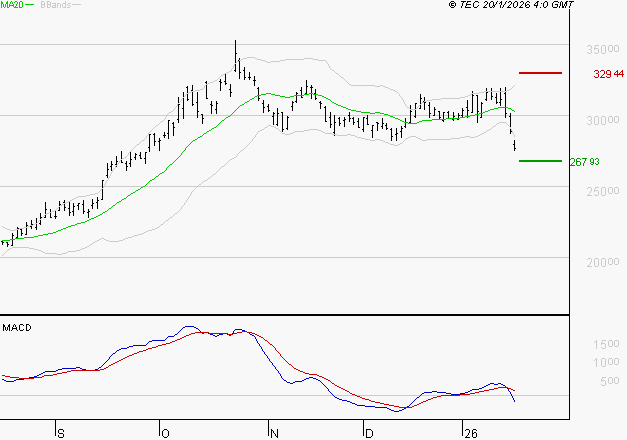
Task: Click the 26 year axis marker
Action: click(471, 434)
